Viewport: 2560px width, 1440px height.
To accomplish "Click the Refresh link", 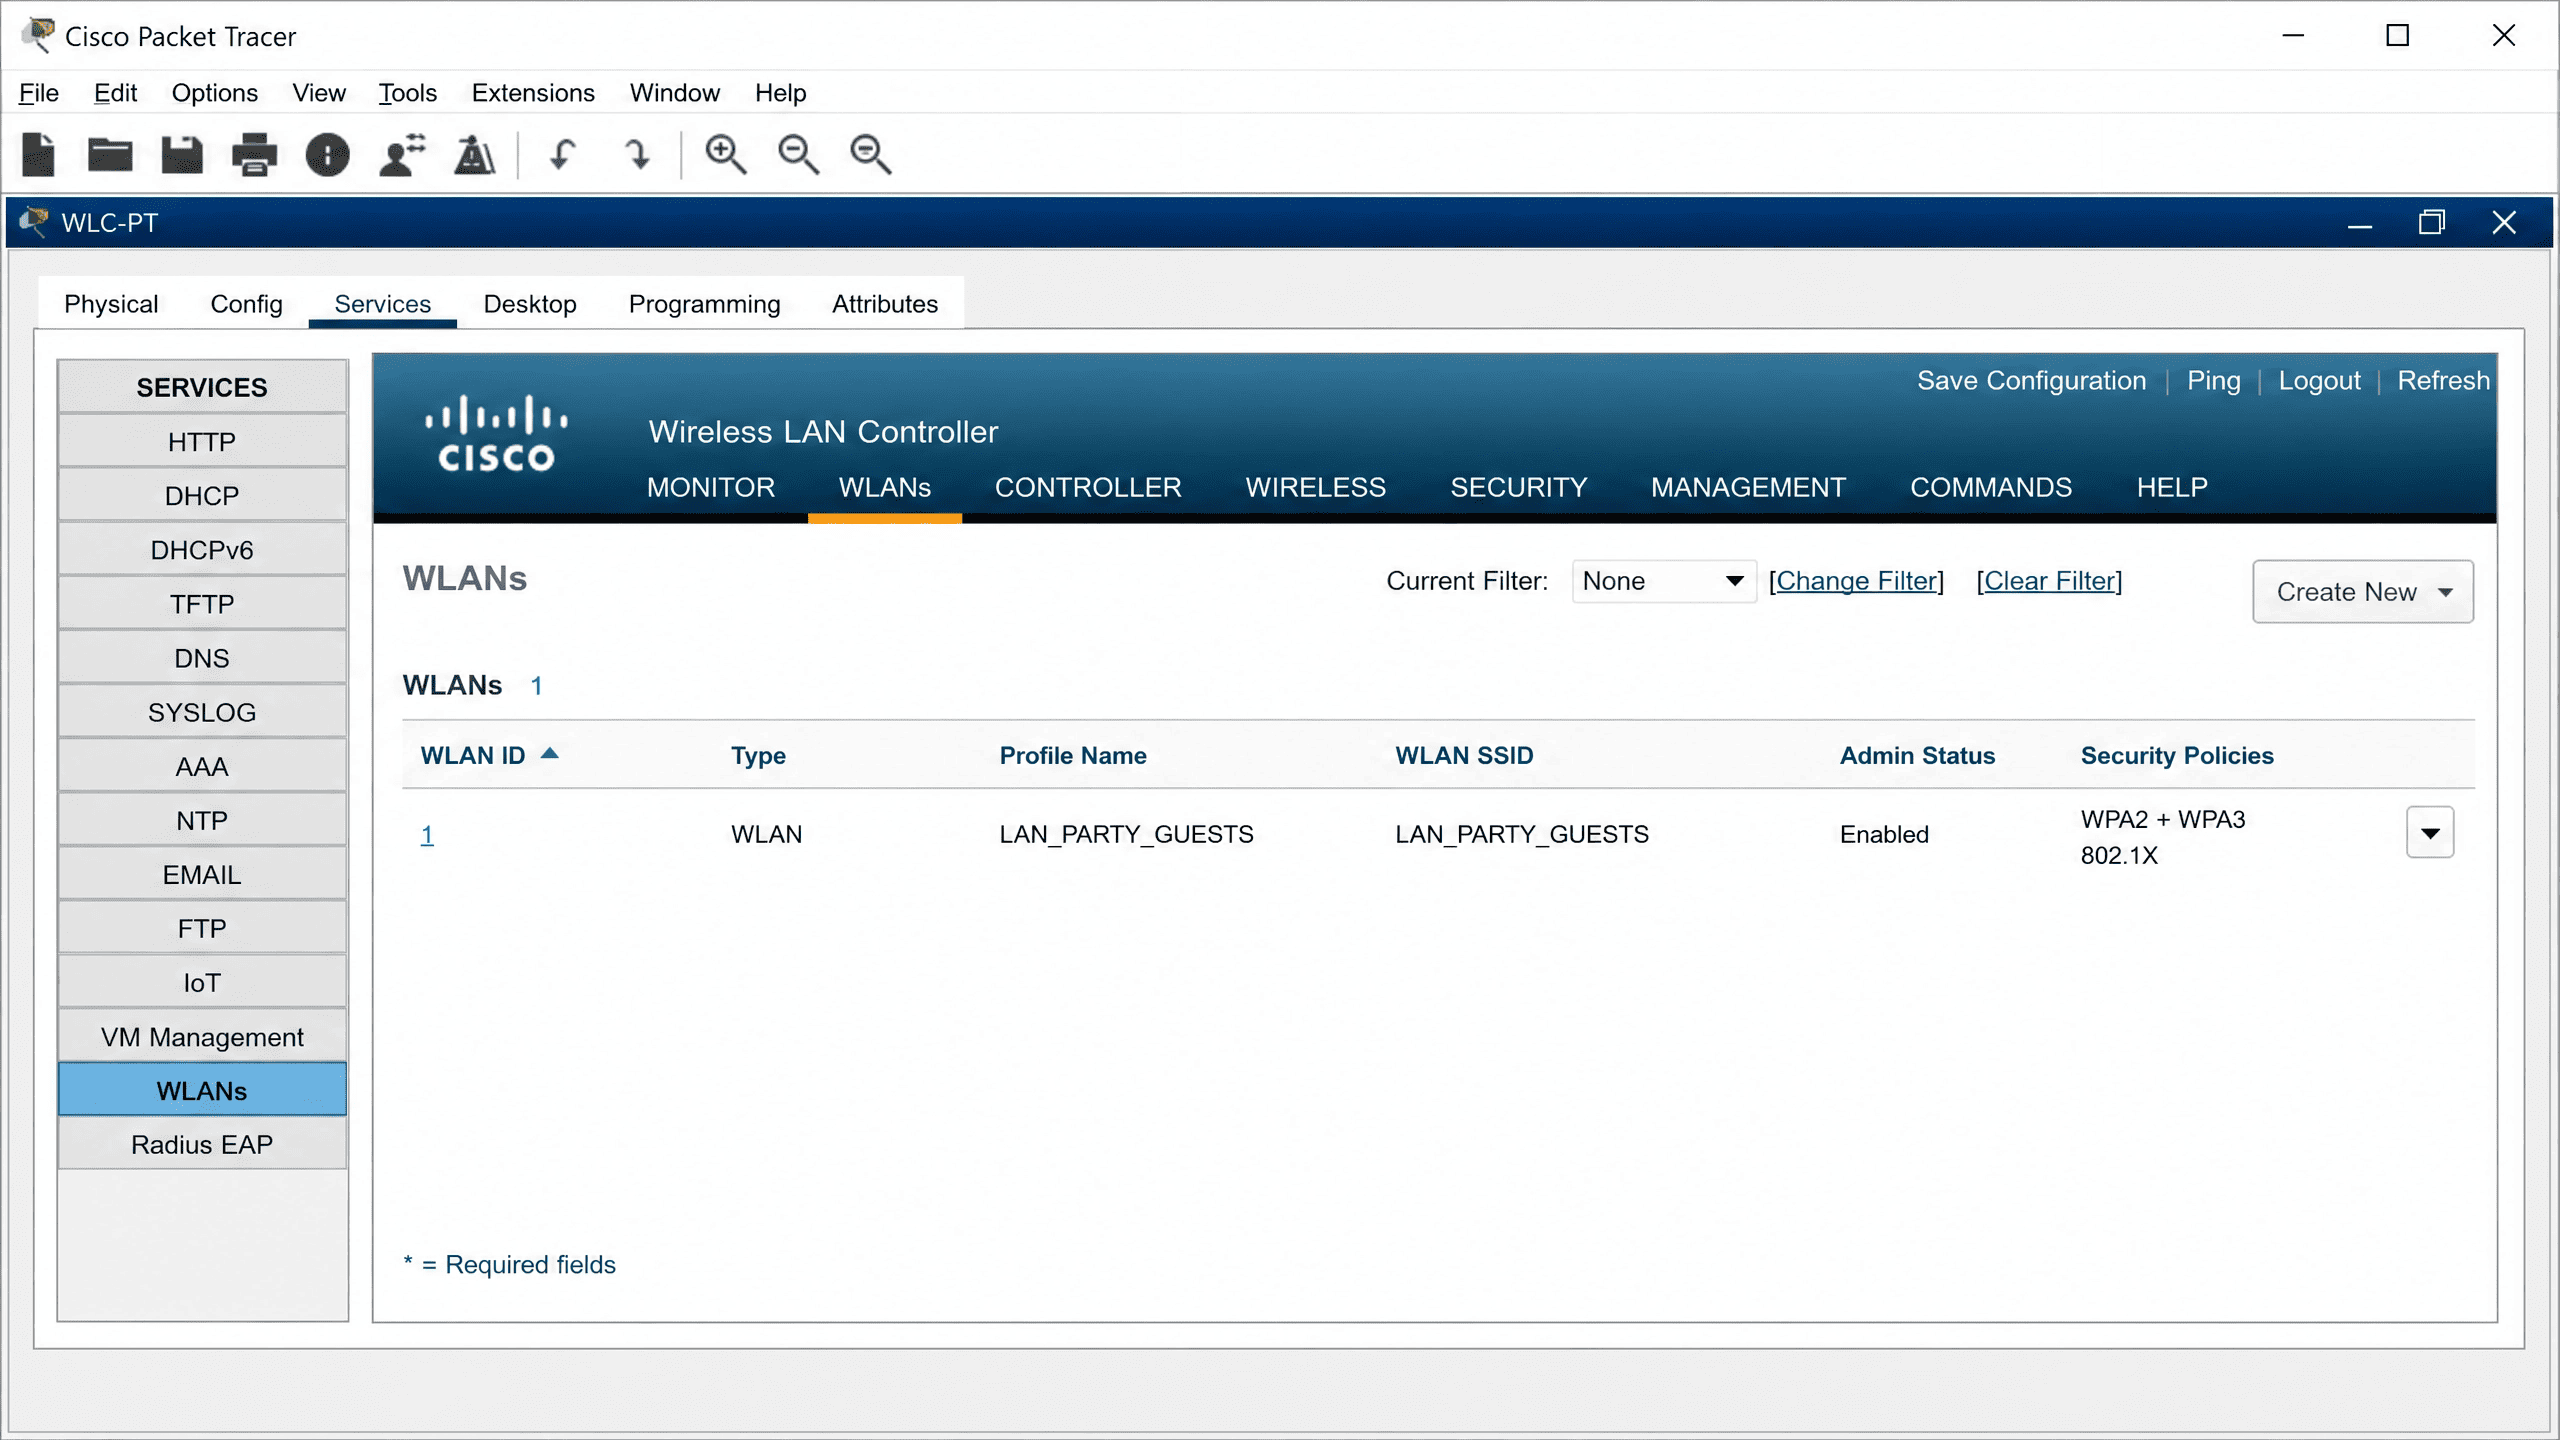I will tap(2443, 381).
